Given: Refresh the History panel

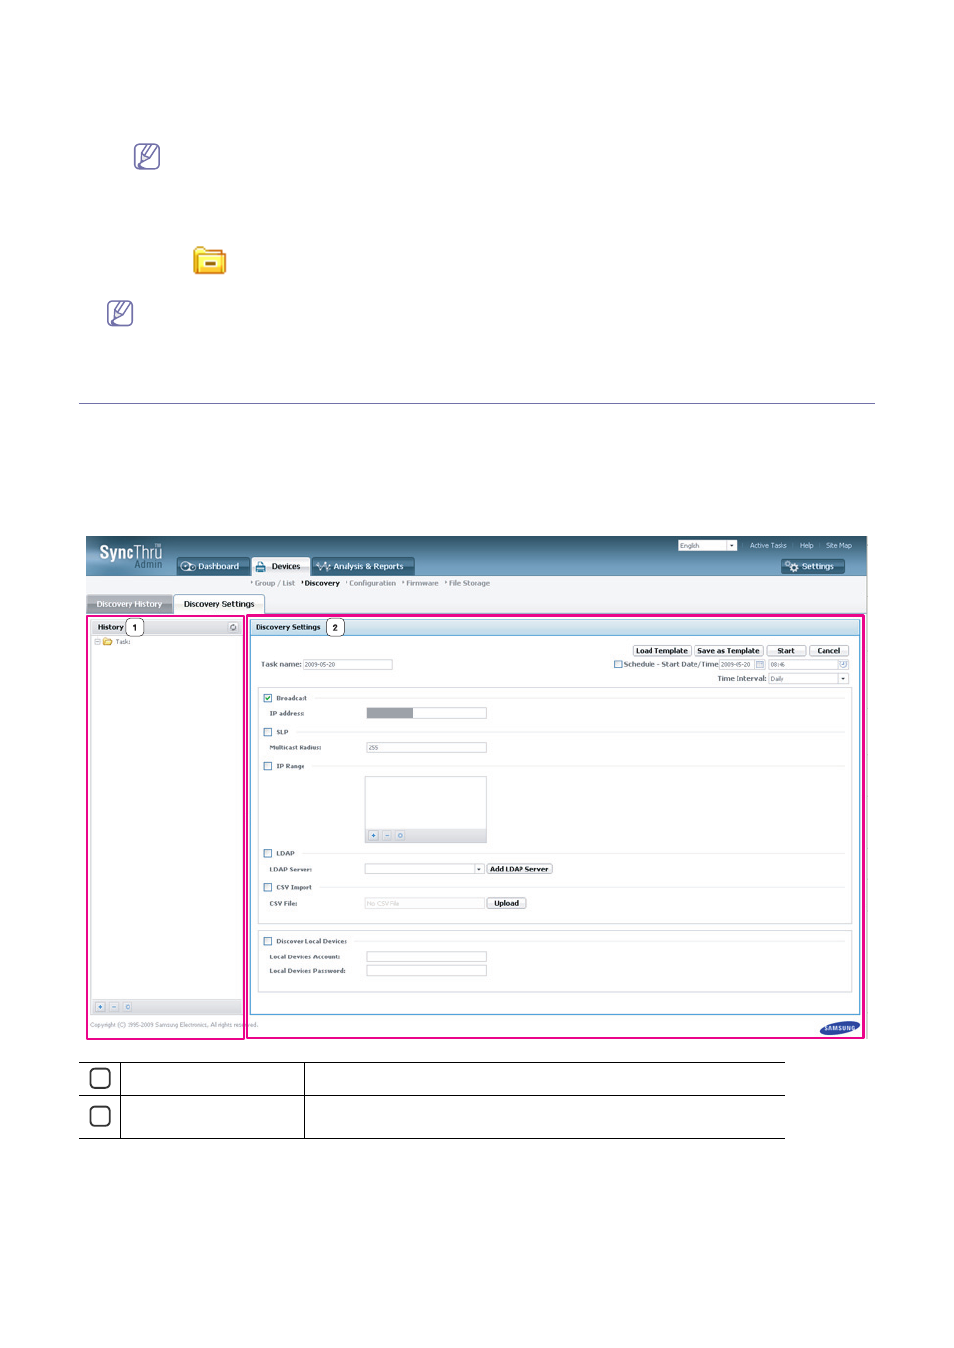Looking at the screenshot, I should 233,628.
